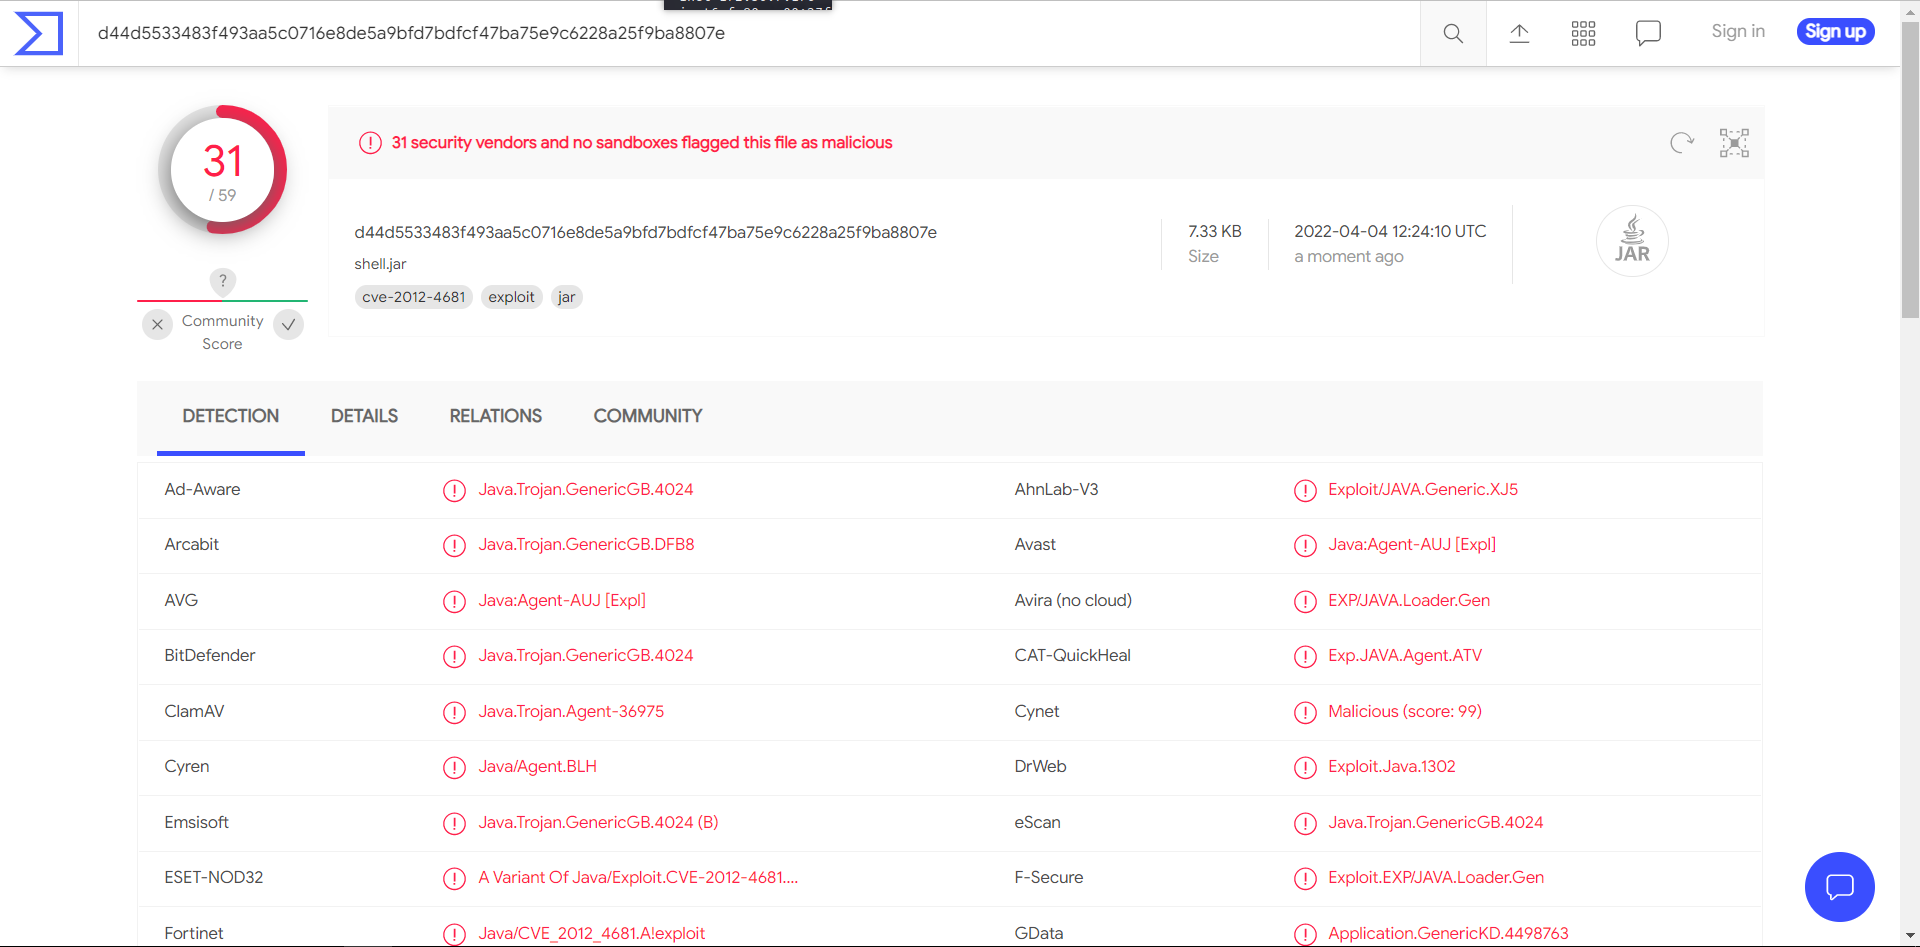Click Avira result EXP/JAVA.Loader.Gen
This screenshot has height=947, width=1920.
coord(1409,600)
